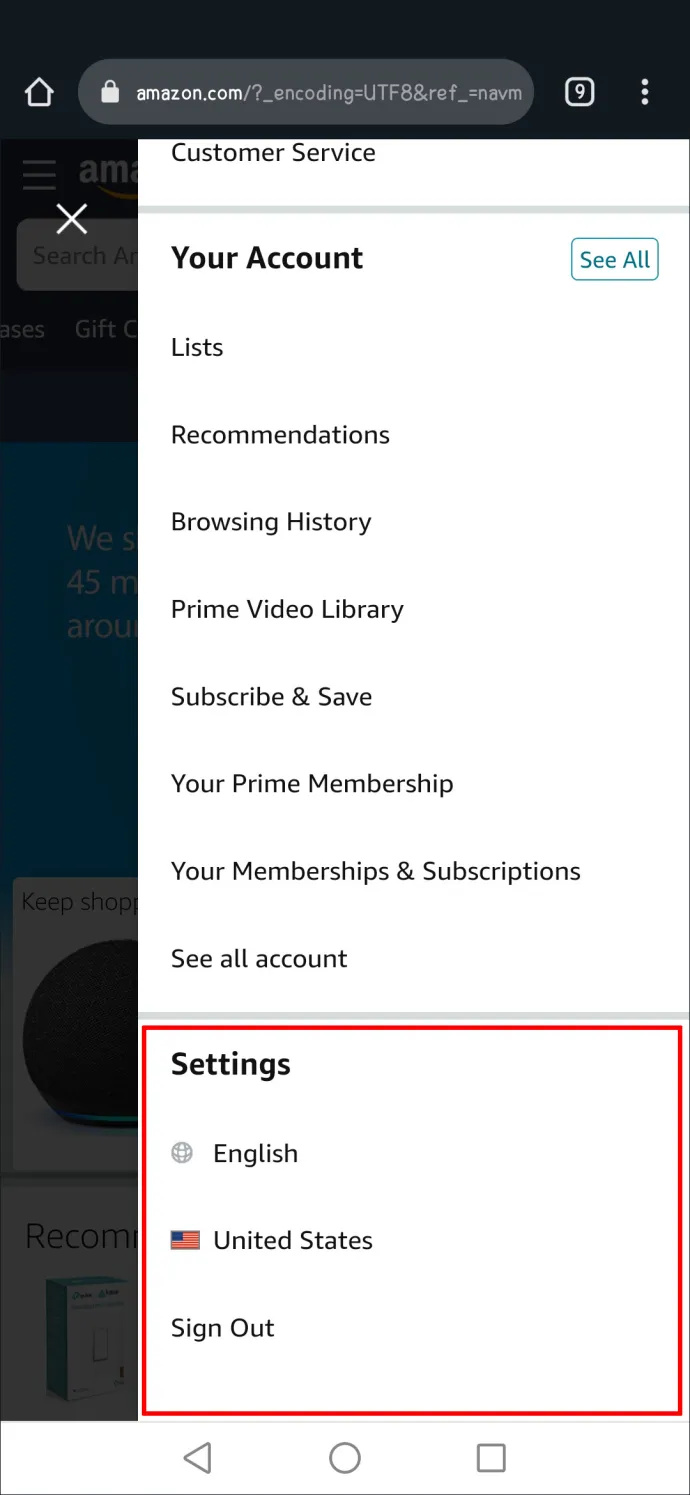Tap the Android back navigation button
The image size is (690, 1495).
click(198, 1458)
